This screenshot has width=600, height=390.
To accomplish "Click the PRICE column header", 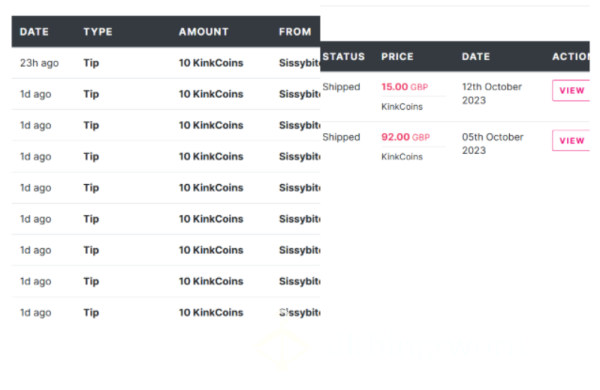I will point(397,57).
